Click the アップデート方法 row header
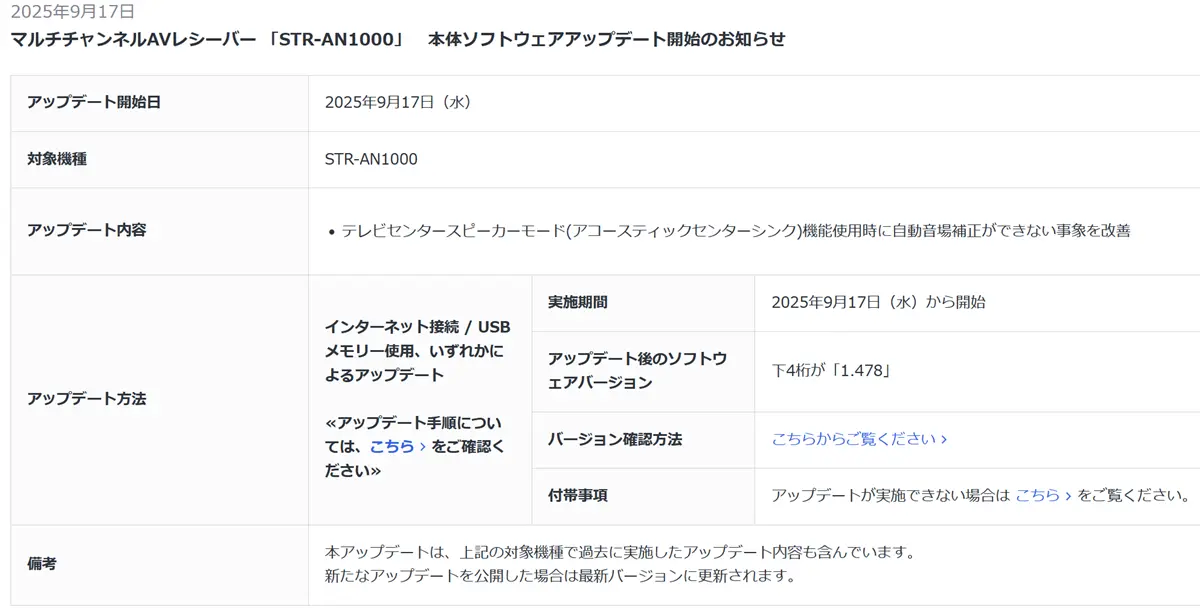The image size is (1200, 614). (x=159, y=399)
